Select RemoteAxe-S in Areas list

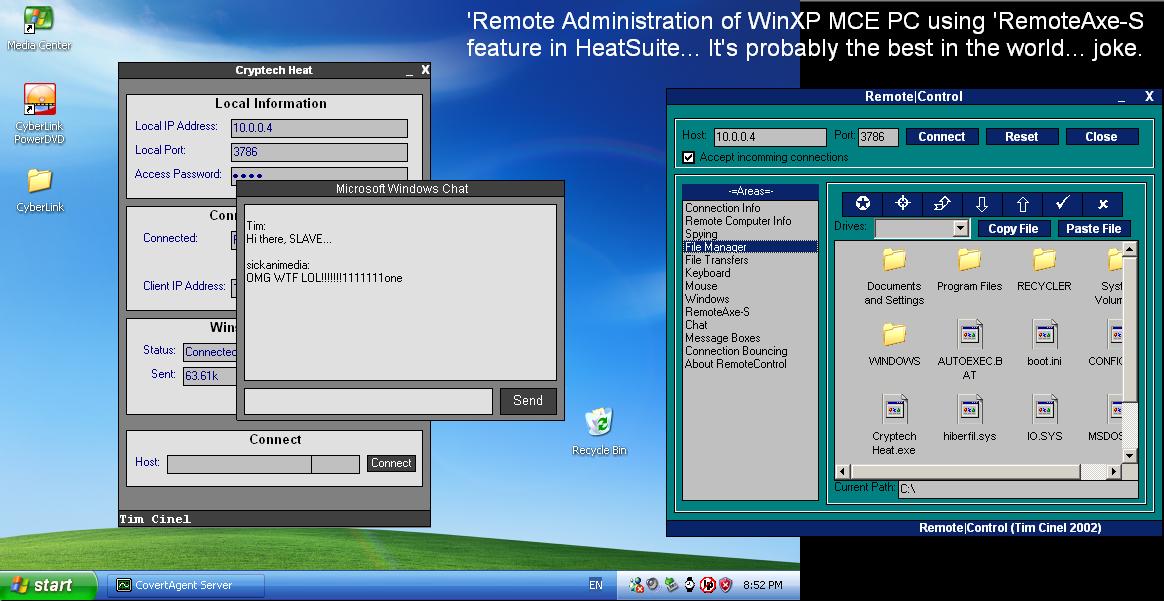click(717, 312)
